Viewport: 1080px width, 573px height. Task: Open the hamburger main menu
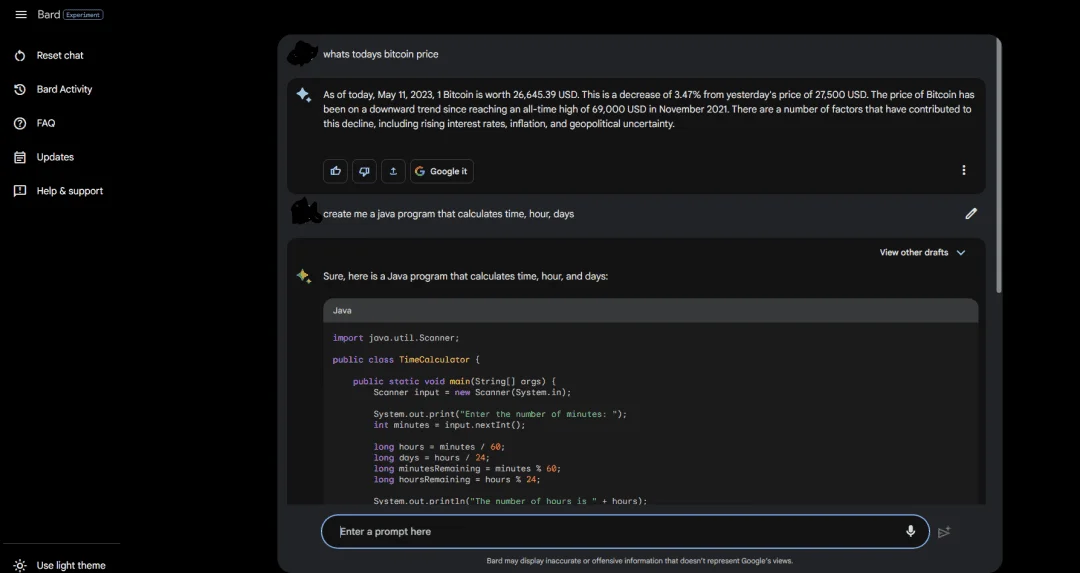click(x=21, y=14)
